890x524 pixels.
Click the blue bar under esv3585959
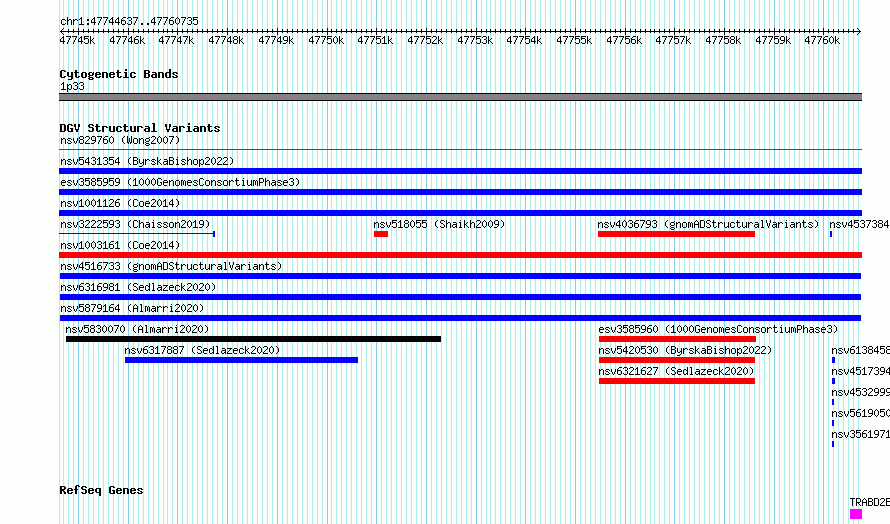point(460,192)
